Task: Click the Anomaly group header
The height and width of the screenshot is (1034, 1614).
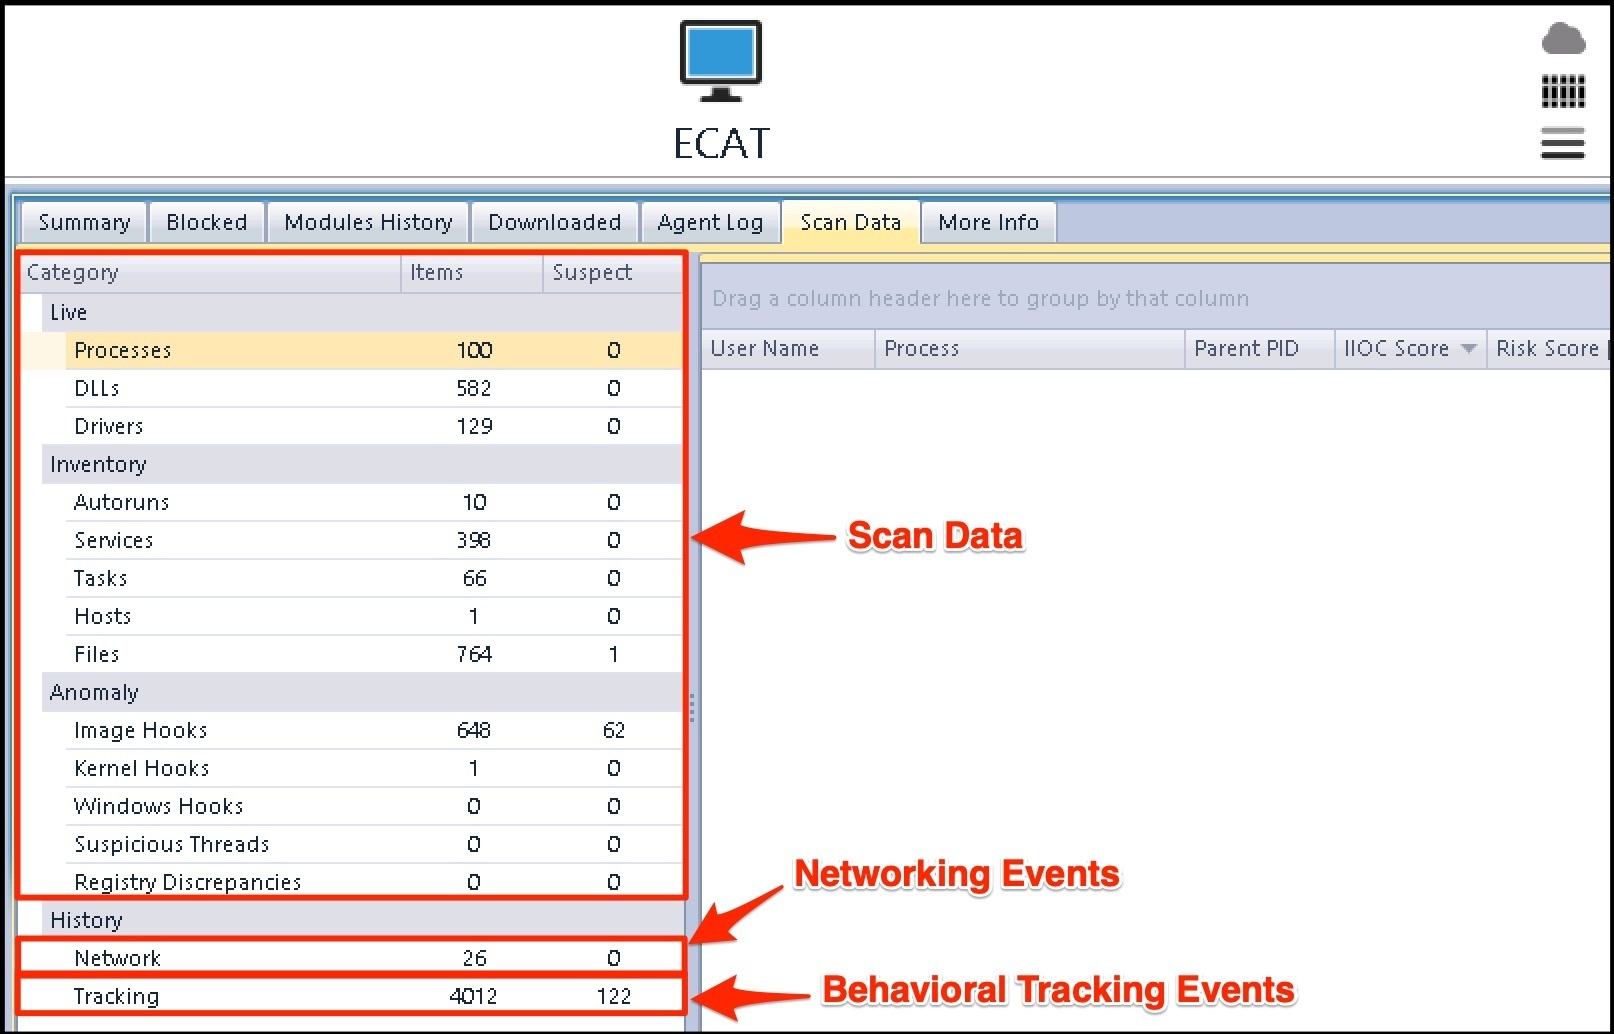Action: pos(362,692)
